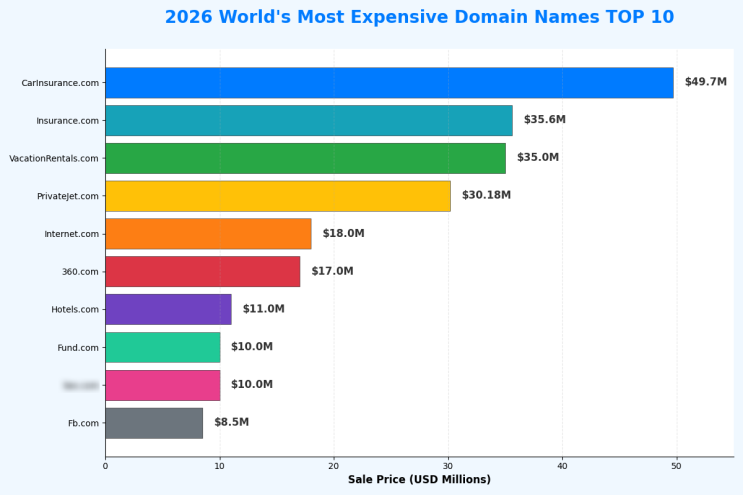Select the CarInsurance.com axis label

coord(60,83)
